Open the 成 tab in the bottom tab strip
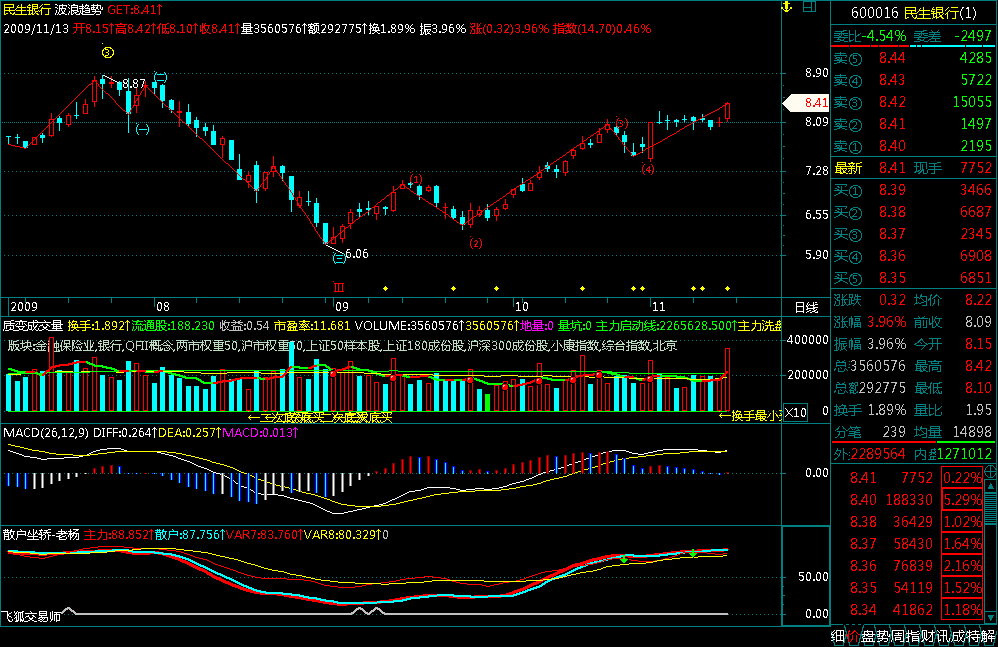The image size is (998, 647). coord(959,636)
